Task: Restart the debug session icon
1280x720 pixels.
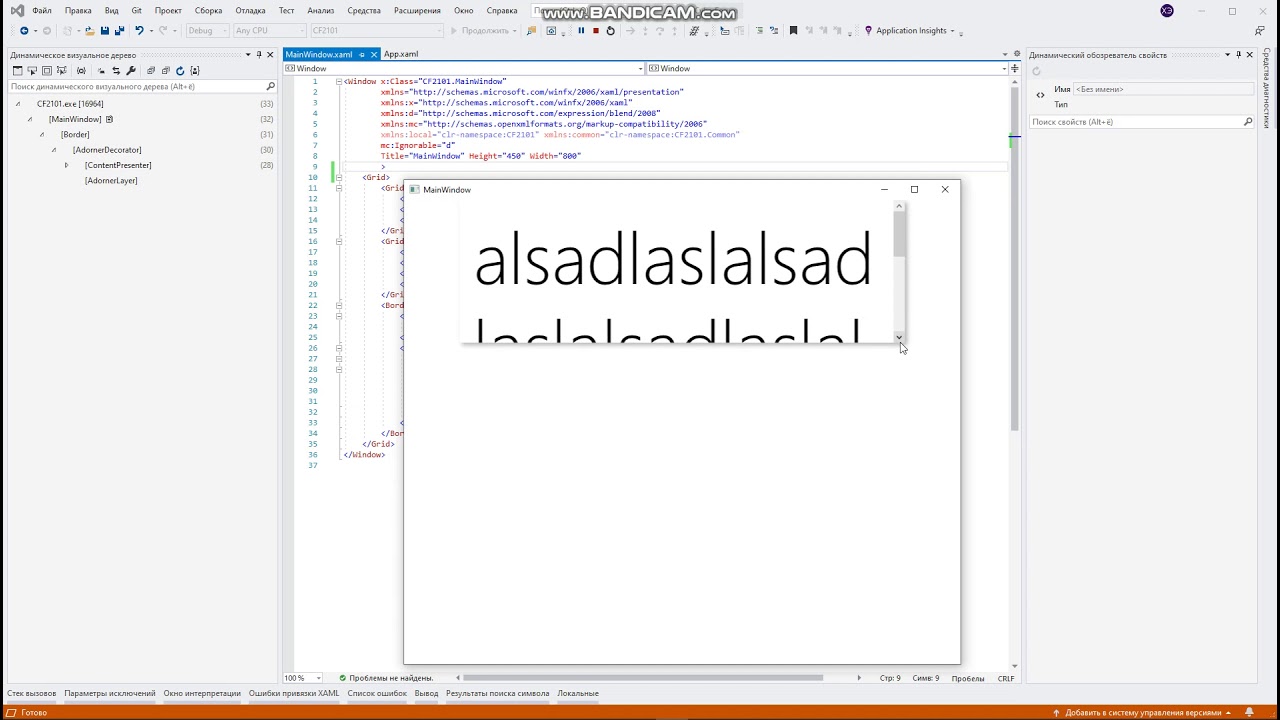Action: pyautogui.click(x=610, y=31)
